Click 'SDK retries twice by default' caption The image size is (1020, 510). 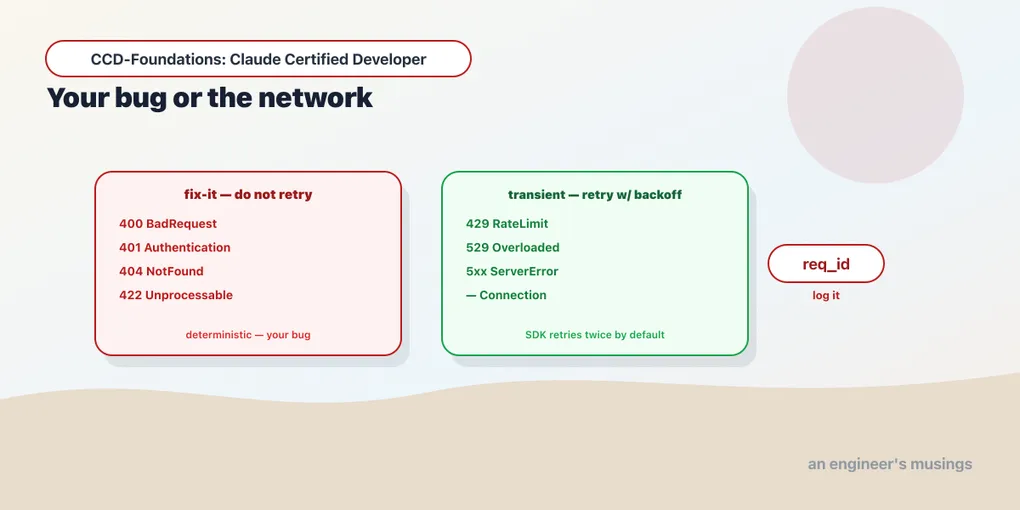(x=595, y=335)
